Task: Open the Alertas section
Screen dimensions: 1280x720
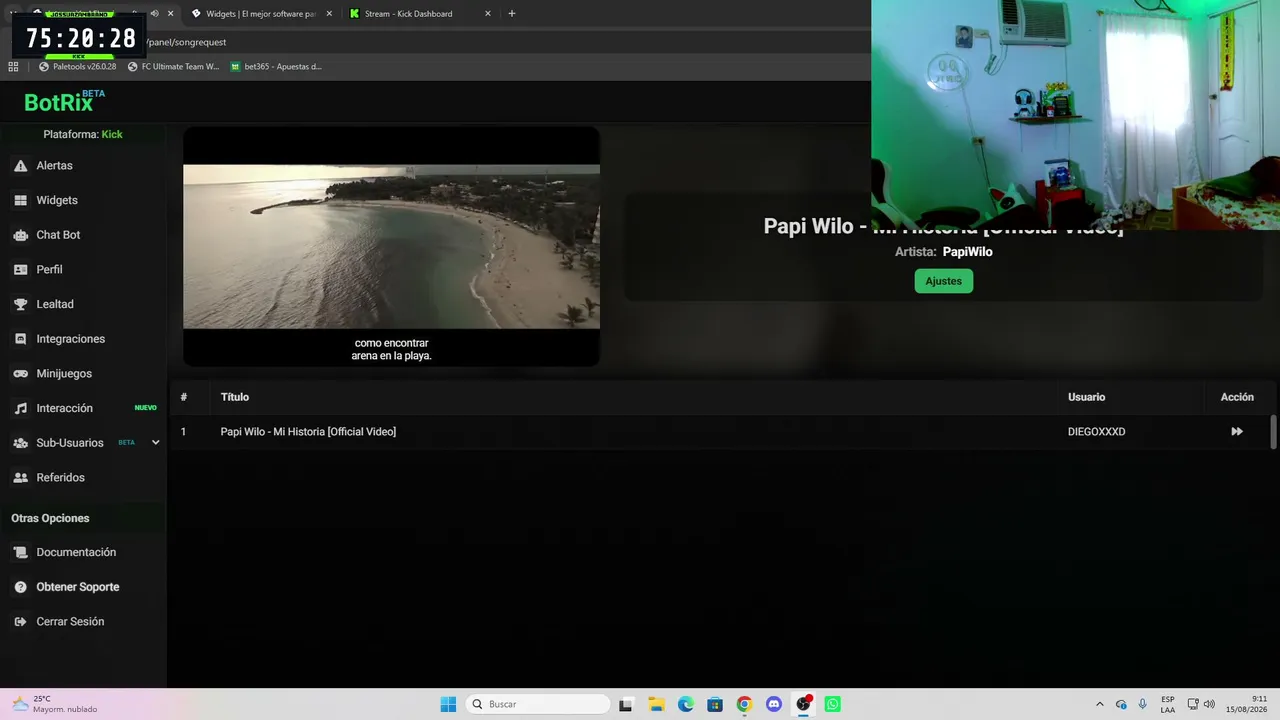Action: pos(55,166)
